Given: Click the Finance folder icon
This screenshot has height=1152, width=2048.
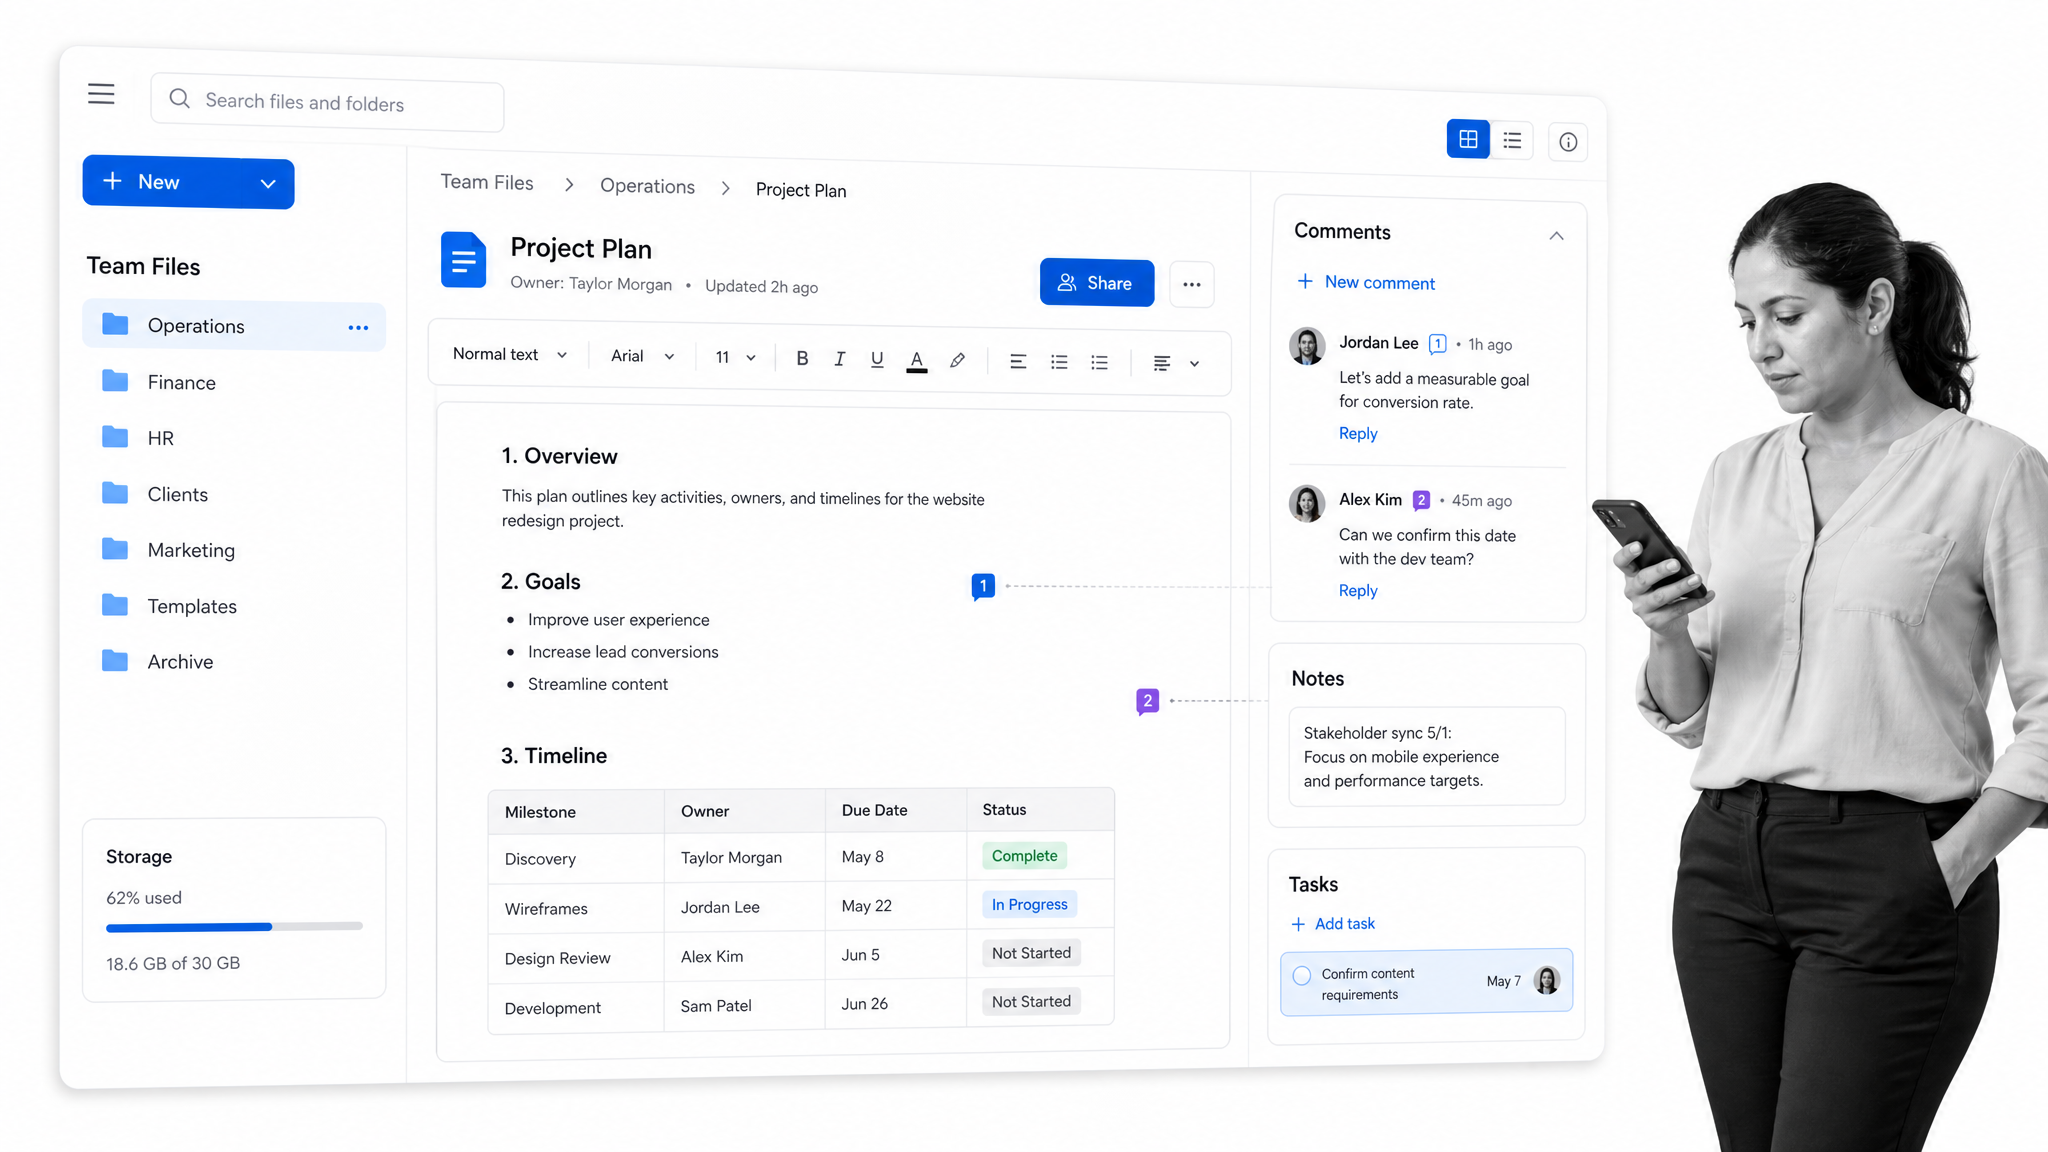Looking at the screenshot, I should coord(115,381).
